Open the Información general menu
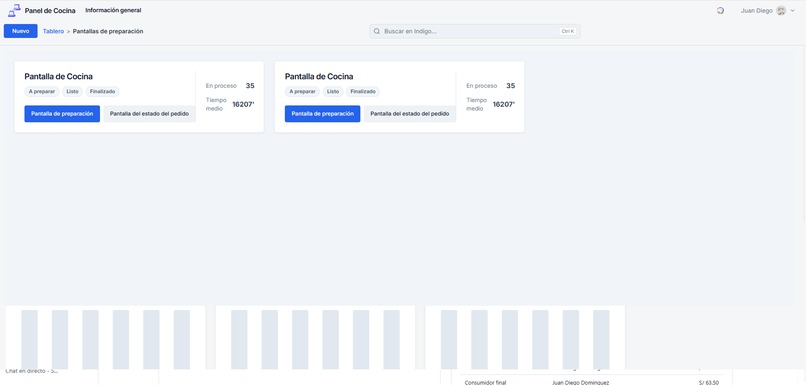This screenshot has height=385, width=806. (x=113, y=10)
